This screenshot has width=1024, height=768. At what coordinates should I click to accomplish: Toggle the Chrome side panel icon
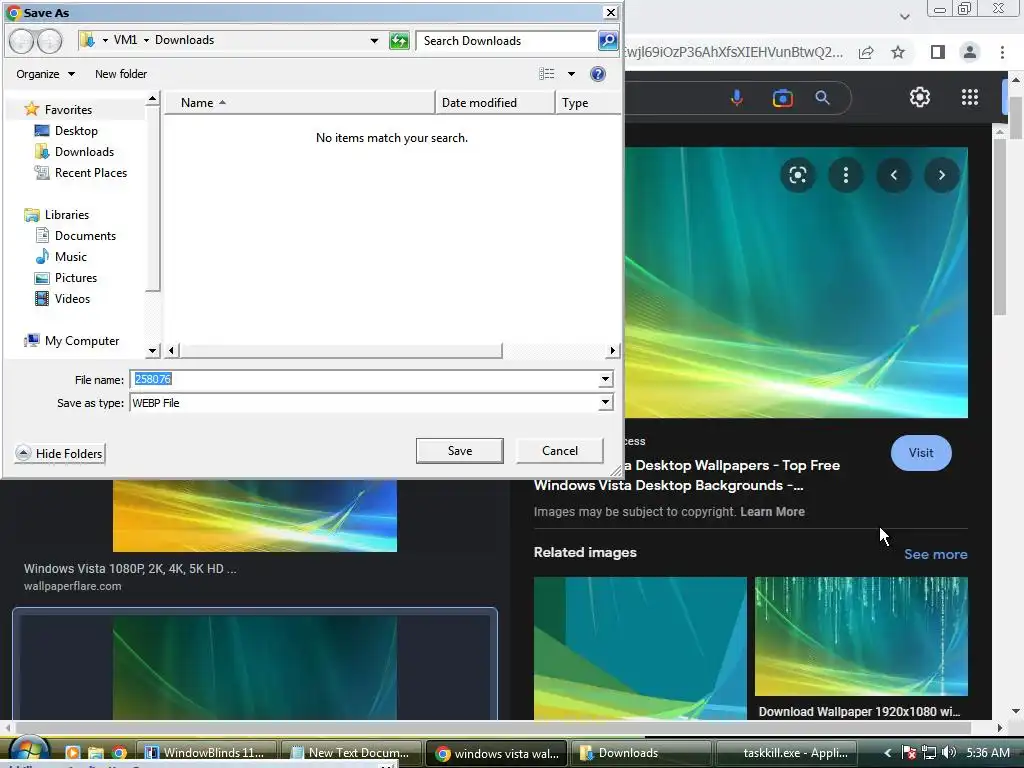tap(938, 52)
